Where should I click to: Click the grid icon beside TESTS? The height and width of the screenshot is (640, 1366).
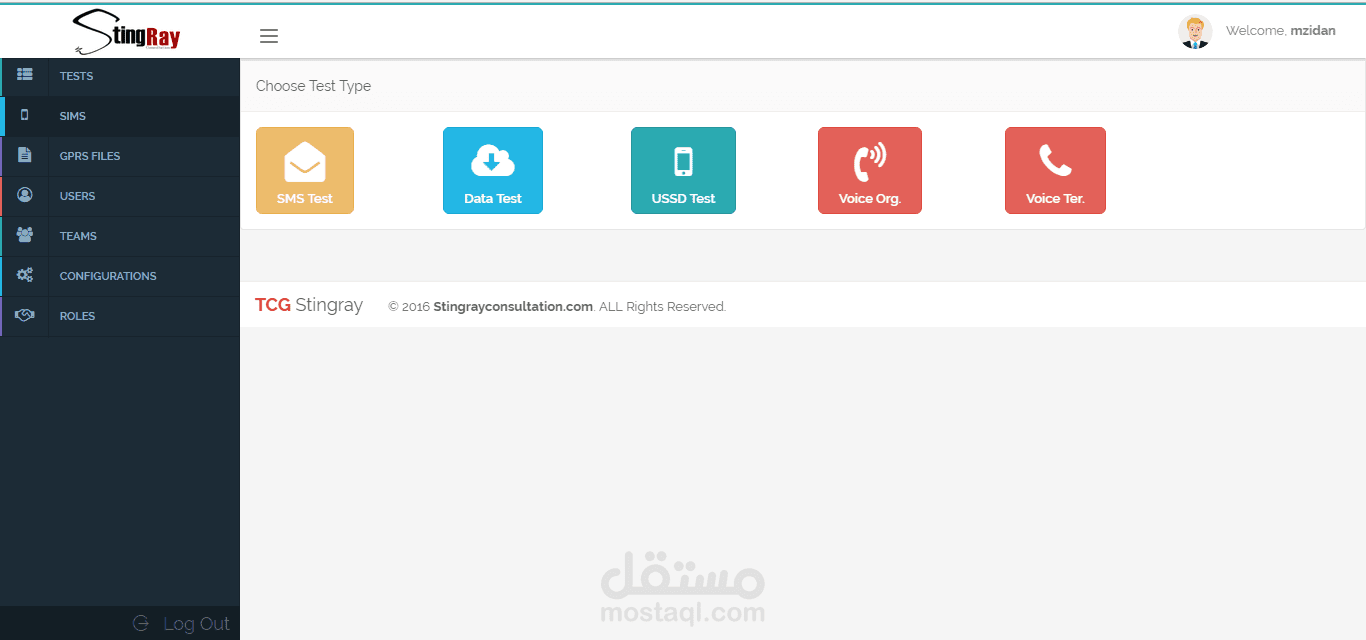click(x=24, y=75)
